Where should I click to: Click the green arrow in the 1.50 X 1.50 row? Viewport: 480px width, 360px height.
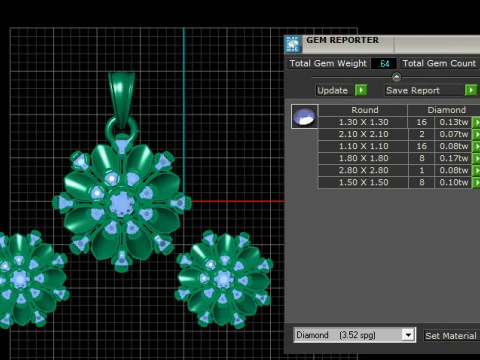(476, 182)
